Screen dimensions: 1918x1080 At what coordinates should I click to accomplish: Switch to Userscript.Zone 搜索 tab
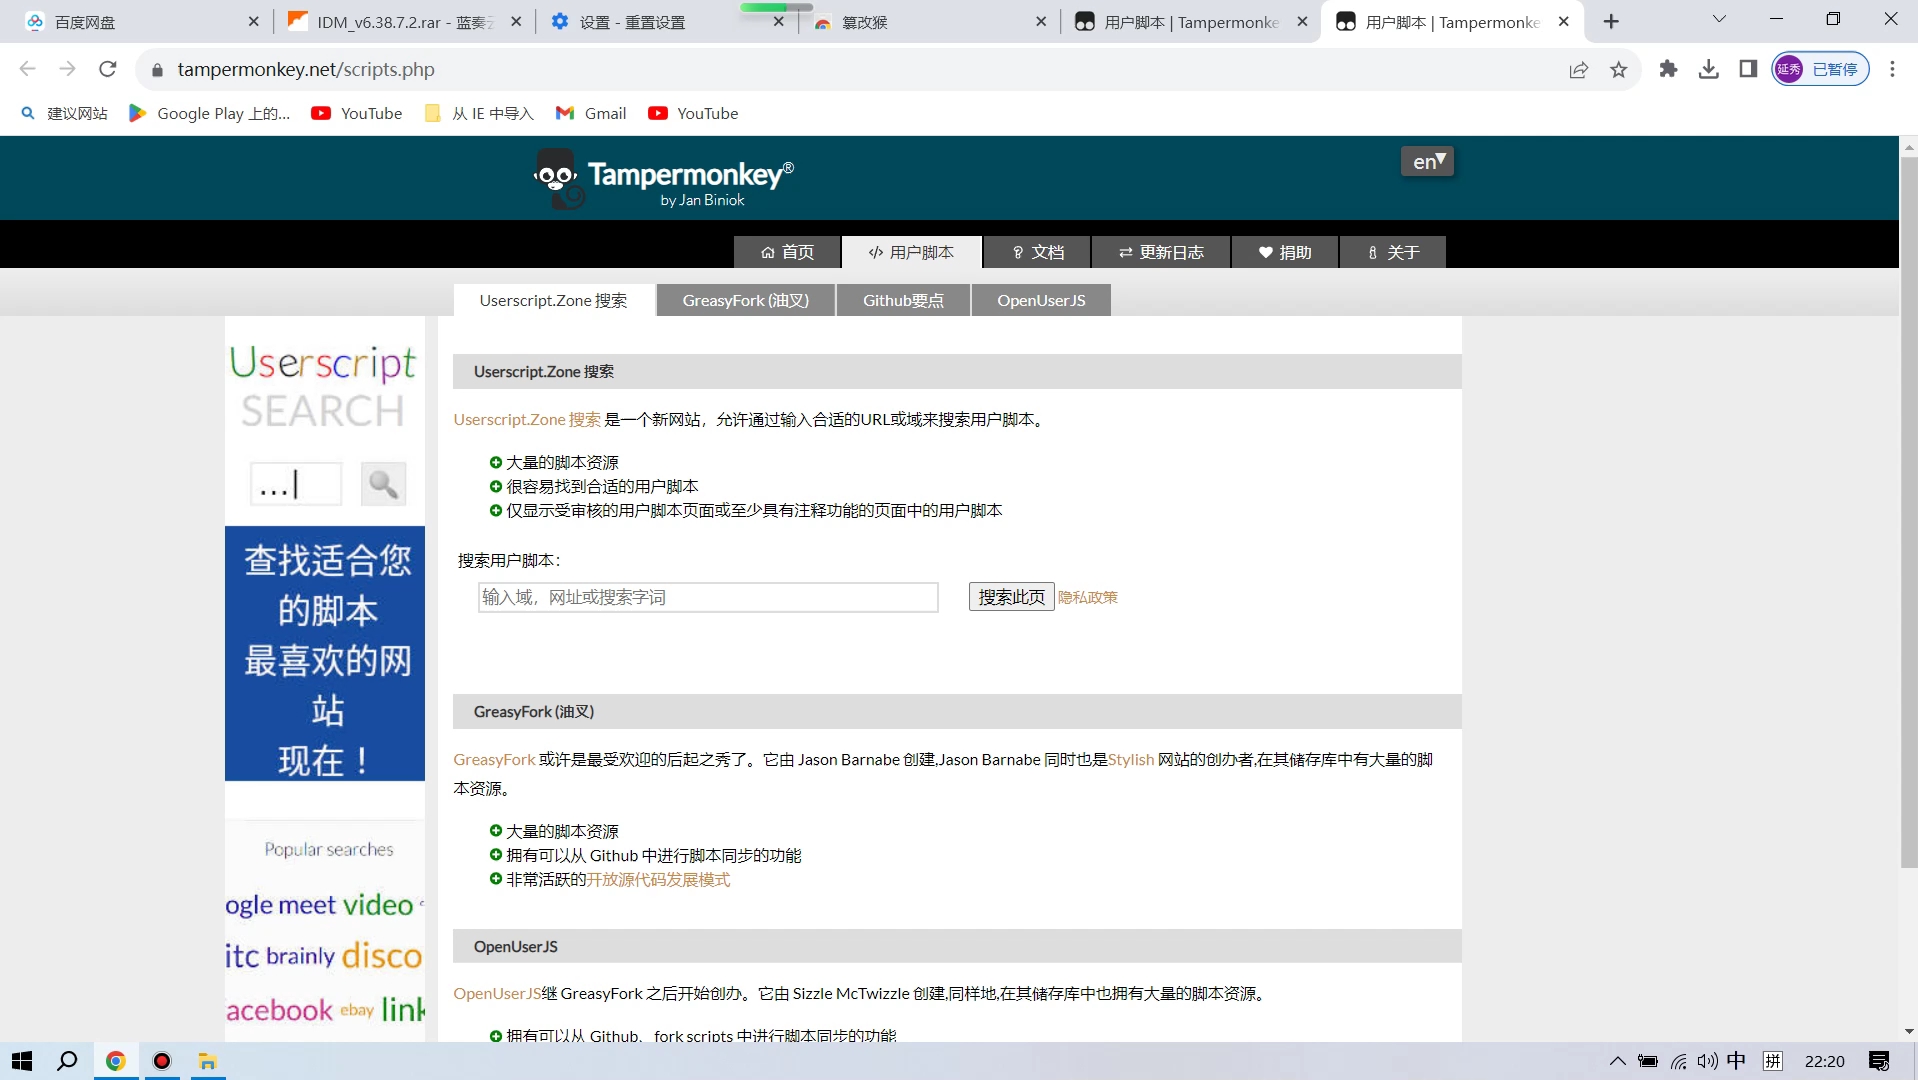click(553, 300)
